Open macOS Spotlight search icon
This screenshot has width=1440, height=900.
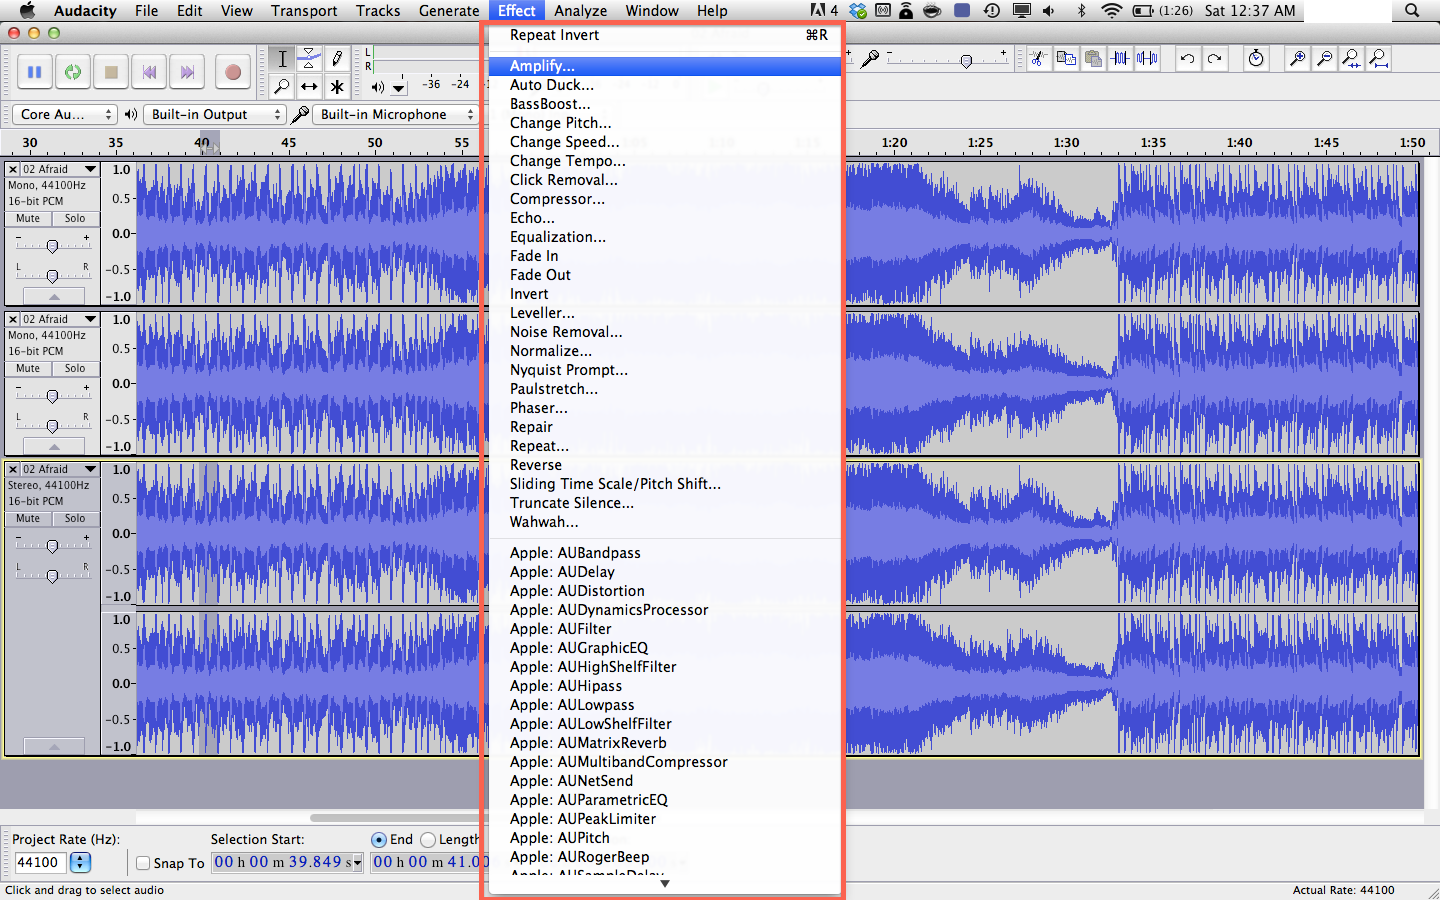[x=1411, y=11]
